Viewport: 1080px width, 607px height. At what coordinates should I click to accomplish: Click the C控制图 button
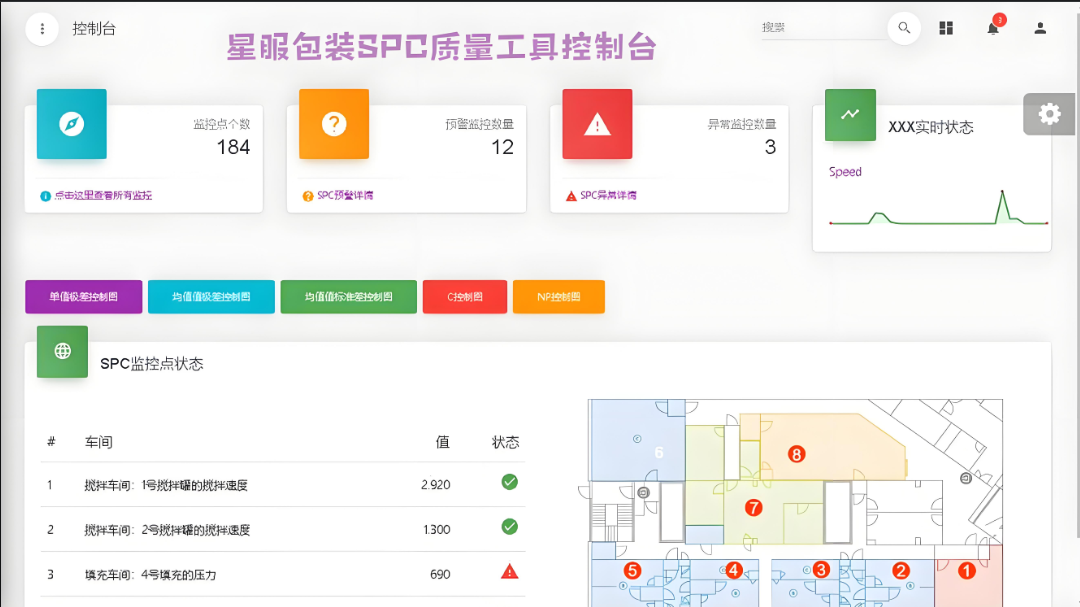[x=465, y=296]
